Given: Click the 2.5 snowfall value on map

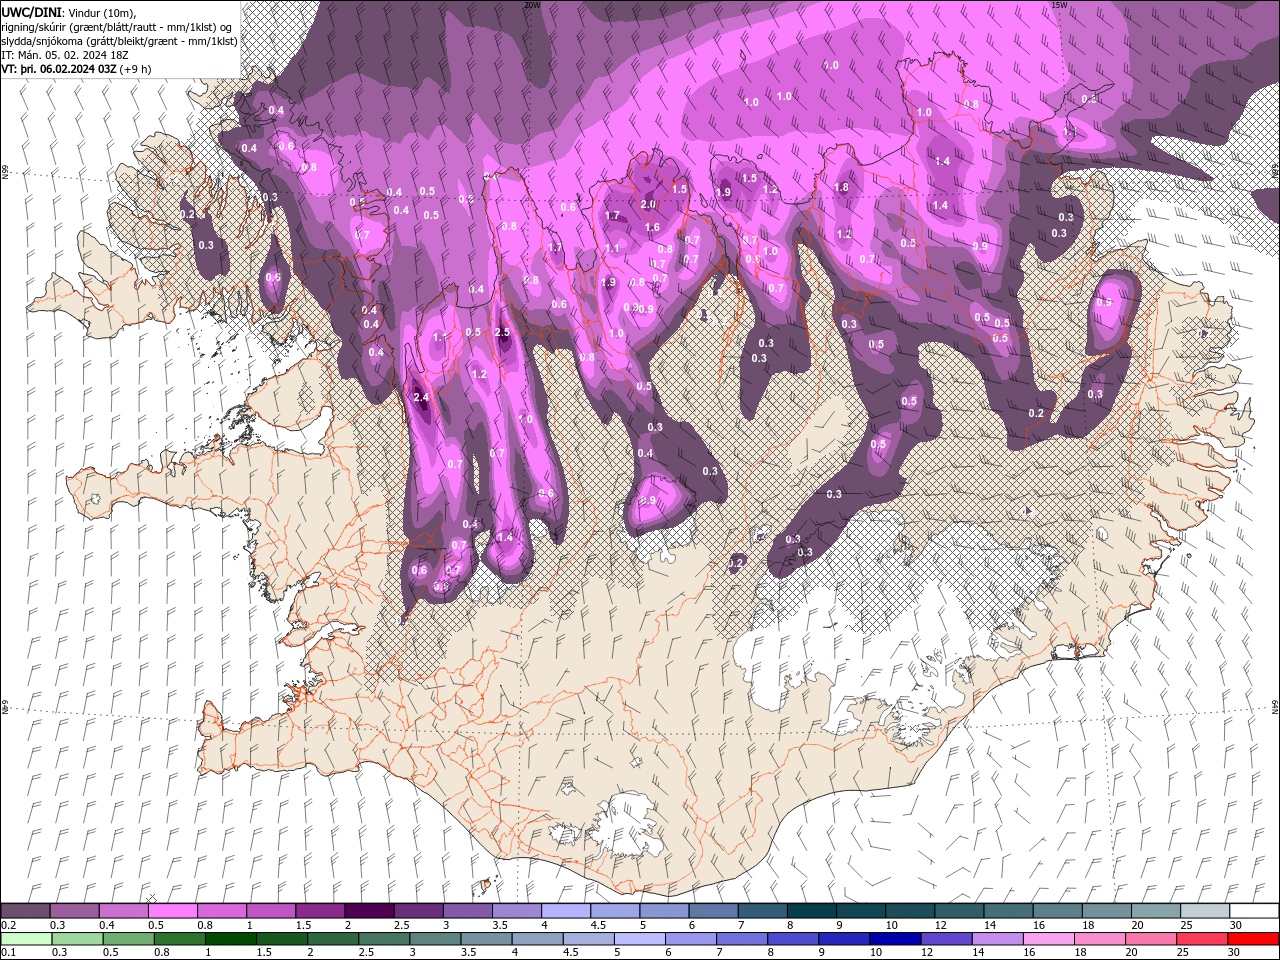Looking at the screenshot, I should (502, 332).
